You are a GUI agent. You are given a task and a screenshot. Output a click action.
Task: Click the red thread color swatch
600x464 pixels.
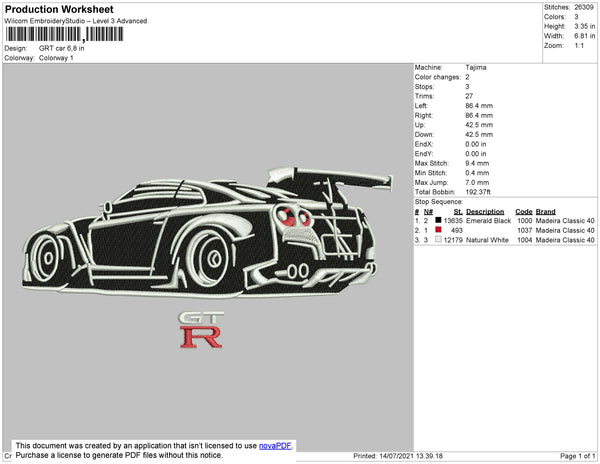coord(438,230)
